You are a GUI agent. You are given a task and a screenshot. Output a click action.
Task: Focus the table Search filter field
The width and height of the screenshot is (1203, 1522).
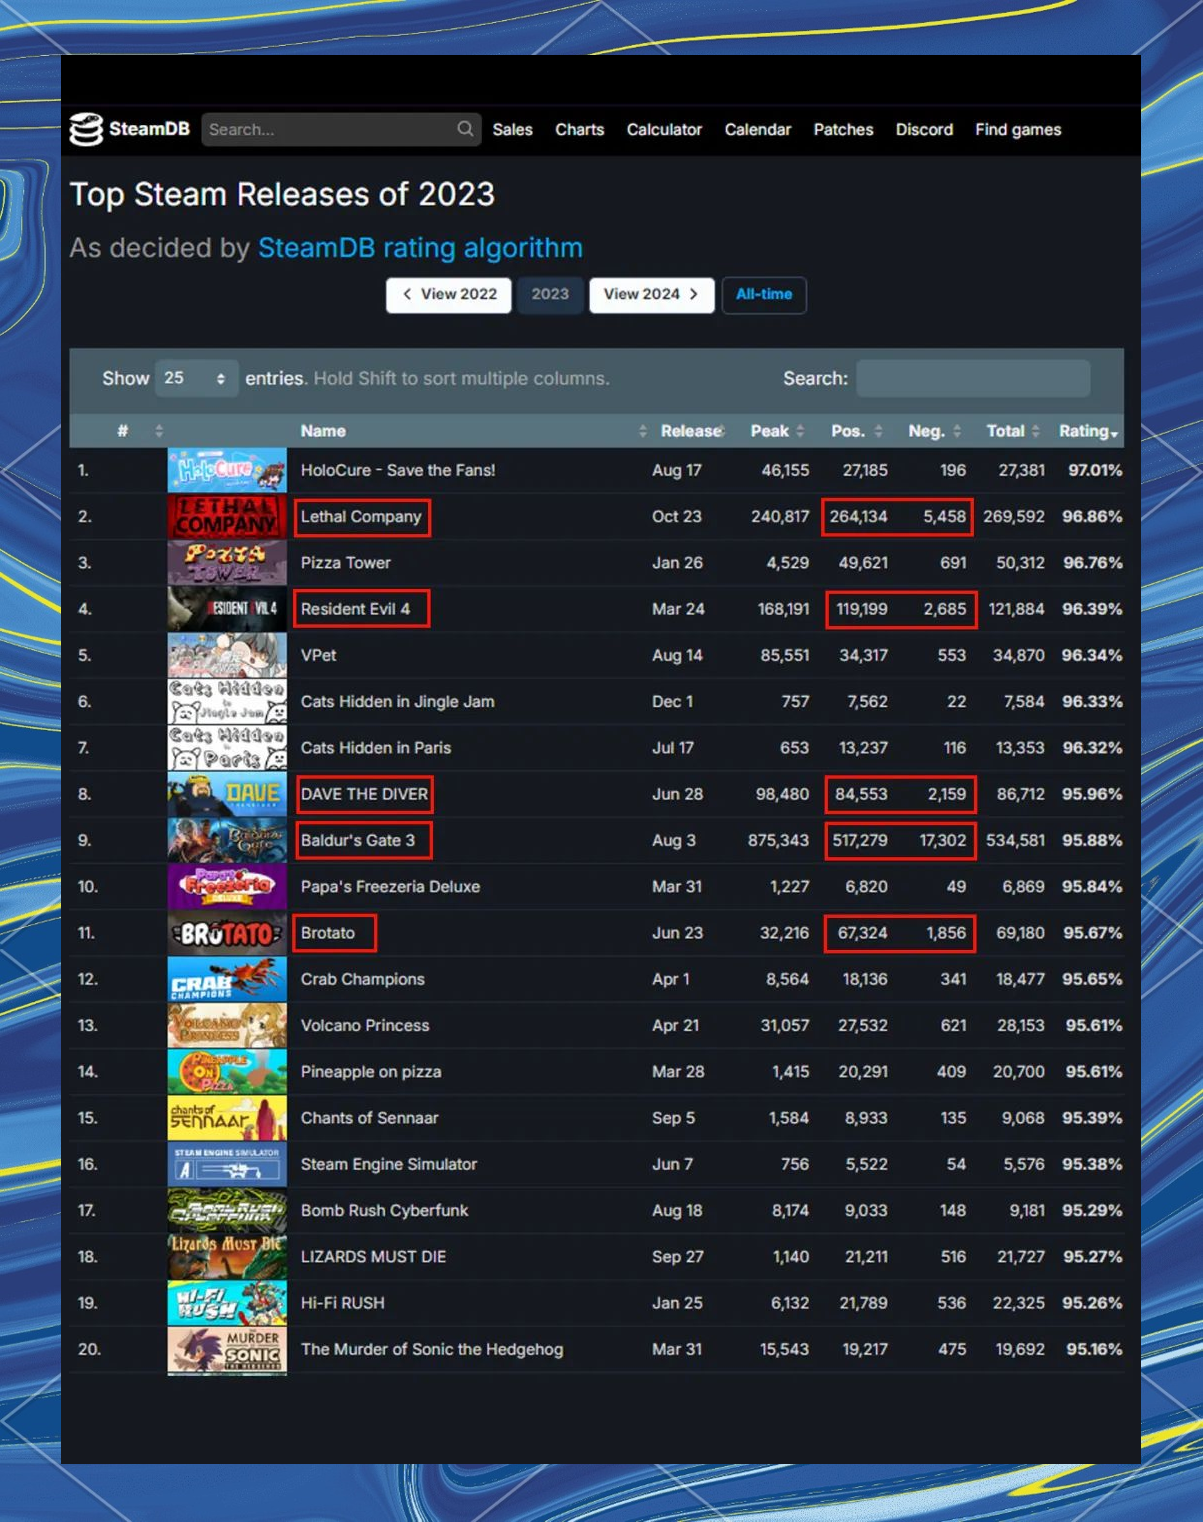pos(973,378)
